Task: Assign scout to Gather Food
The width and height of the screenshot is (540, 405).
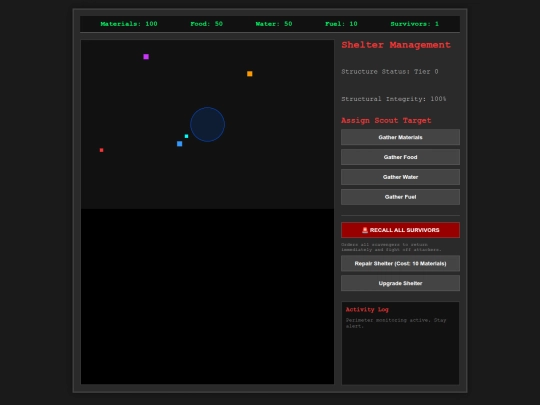Action: tap(400, 157)
